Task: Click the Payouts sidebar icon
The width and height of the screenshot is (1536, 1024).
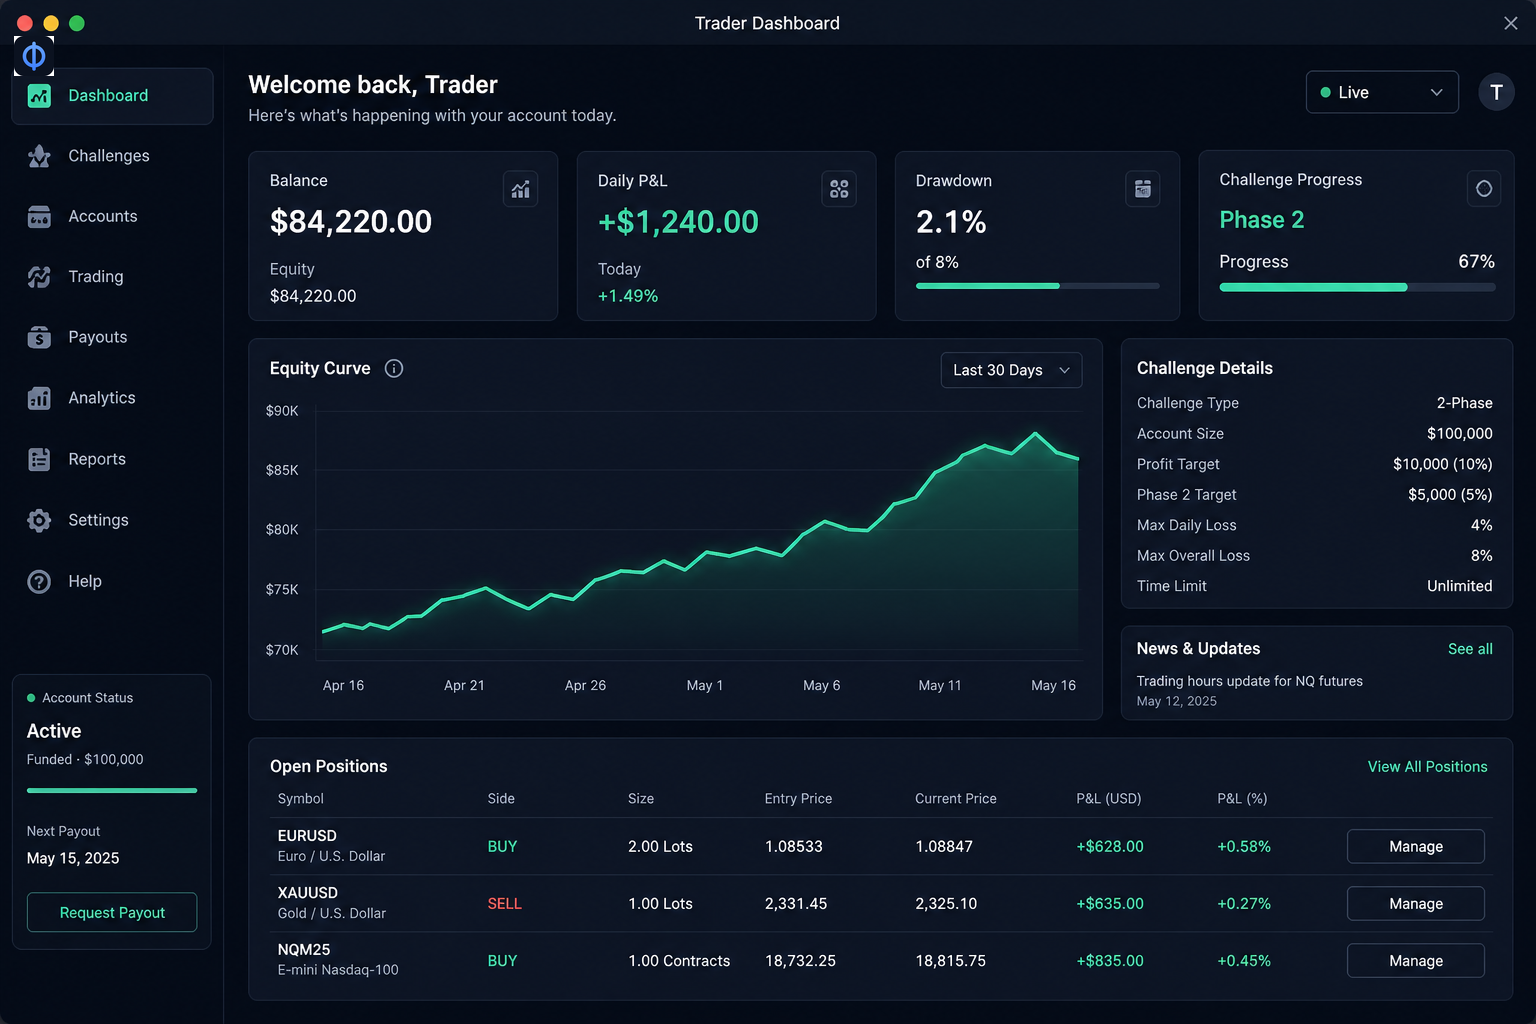Action: click(x=39, y=338)
